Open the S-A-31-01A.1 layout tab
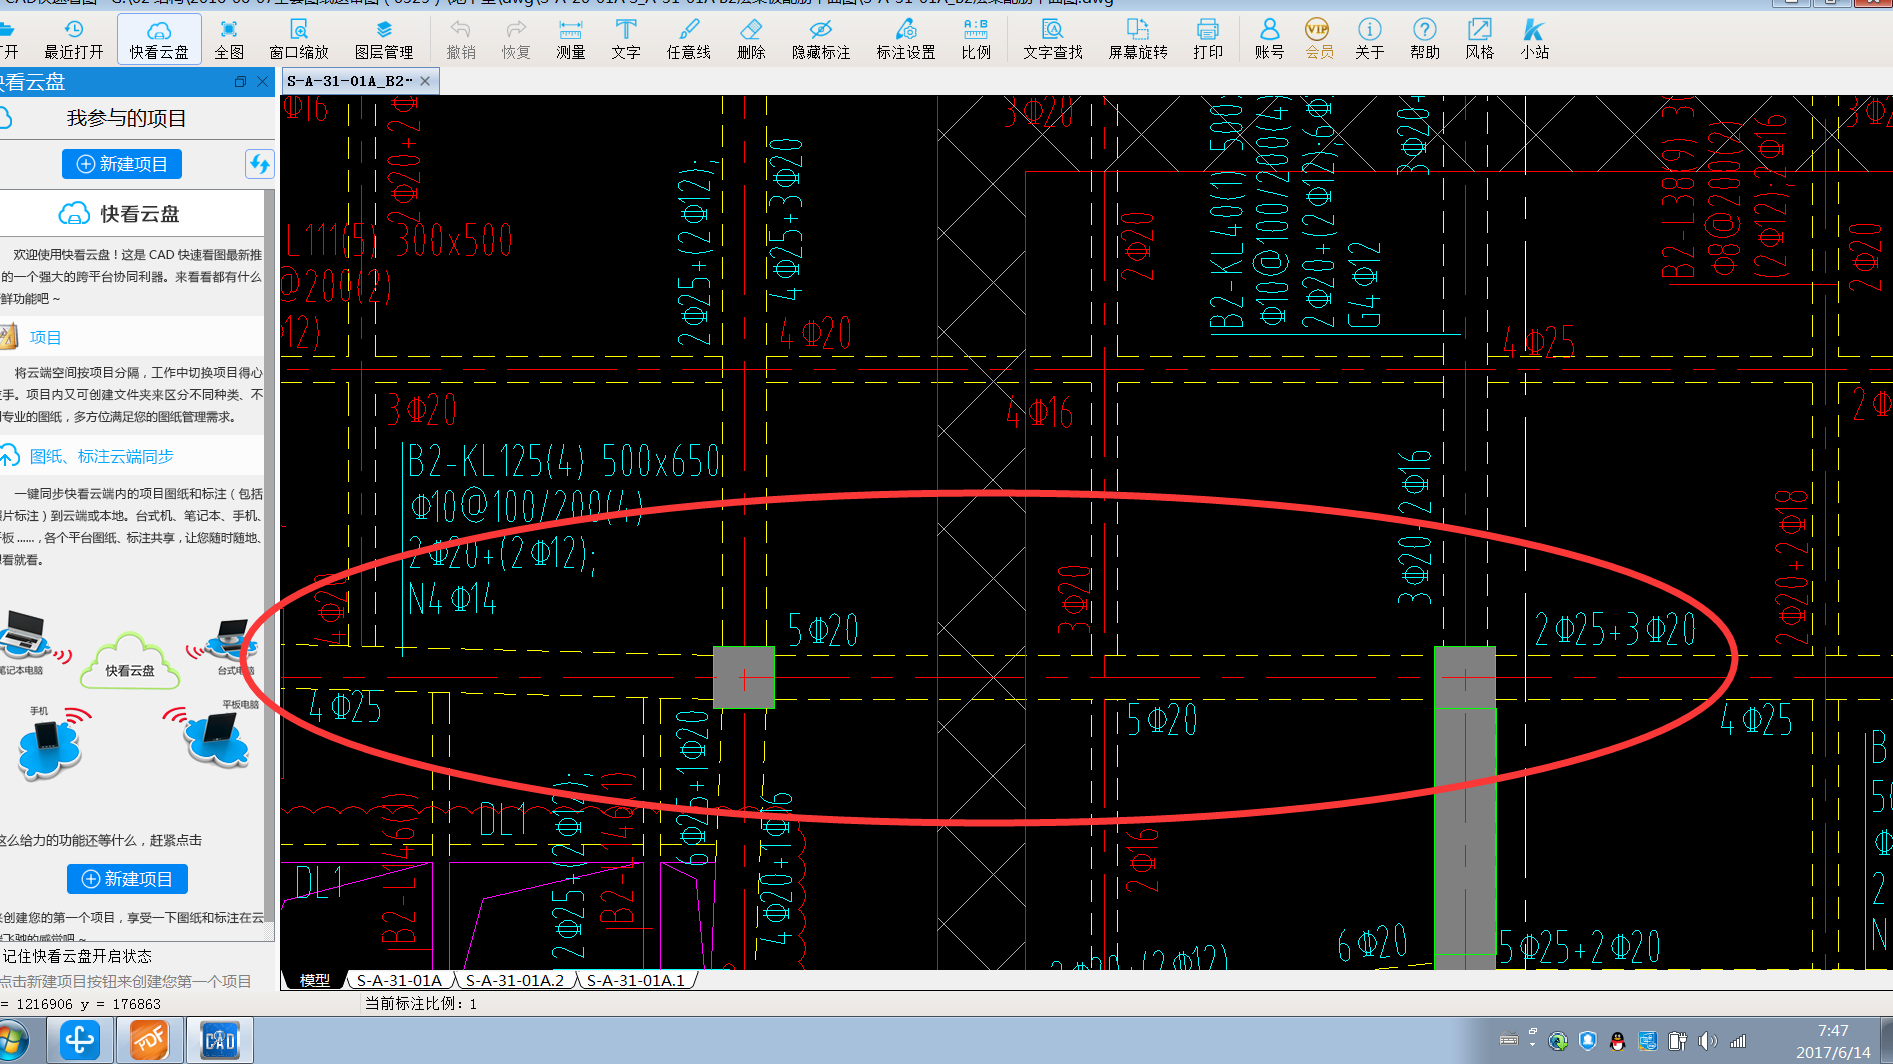Viewport: 1893px width, 1064px height. 636,980
